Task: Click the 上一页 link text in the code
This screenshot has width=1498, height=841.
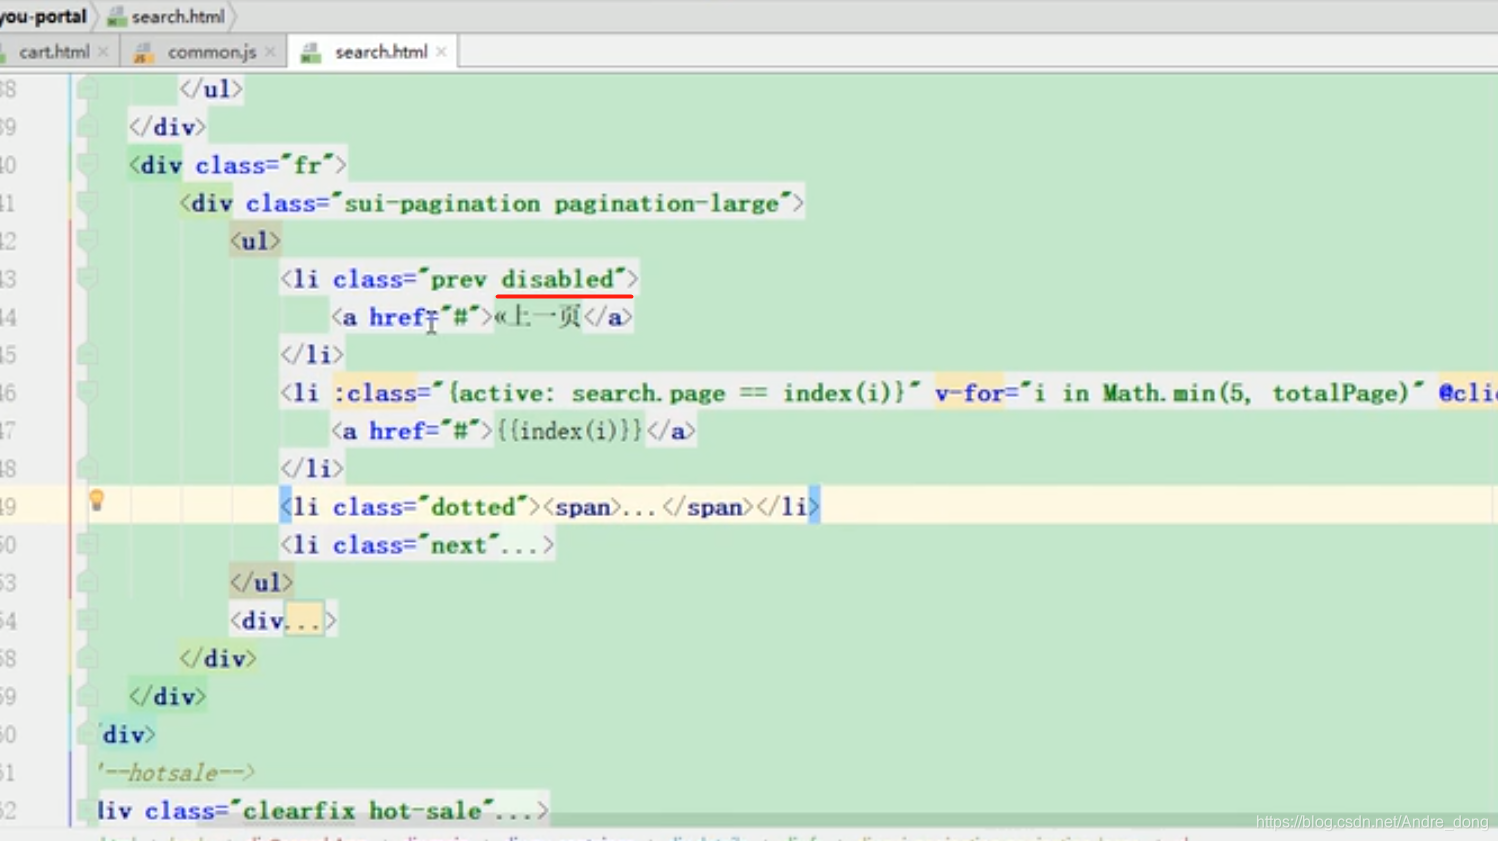Action: pos(545,317)
